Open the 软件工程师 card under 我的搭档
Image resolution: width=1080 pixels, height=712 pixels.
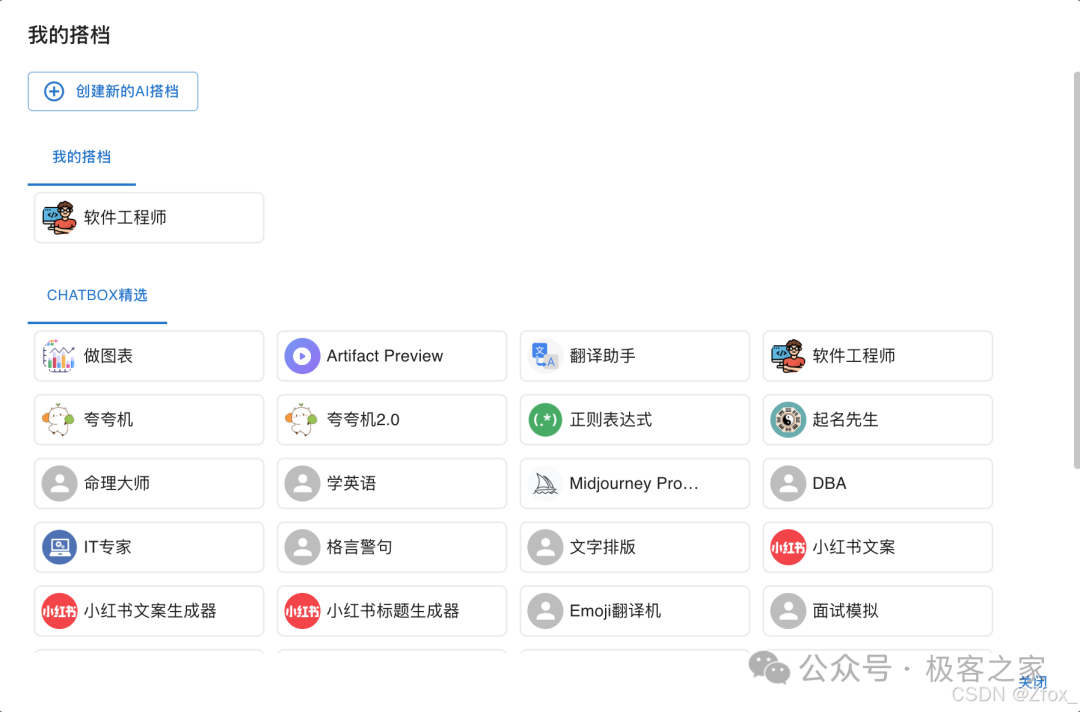148,217
